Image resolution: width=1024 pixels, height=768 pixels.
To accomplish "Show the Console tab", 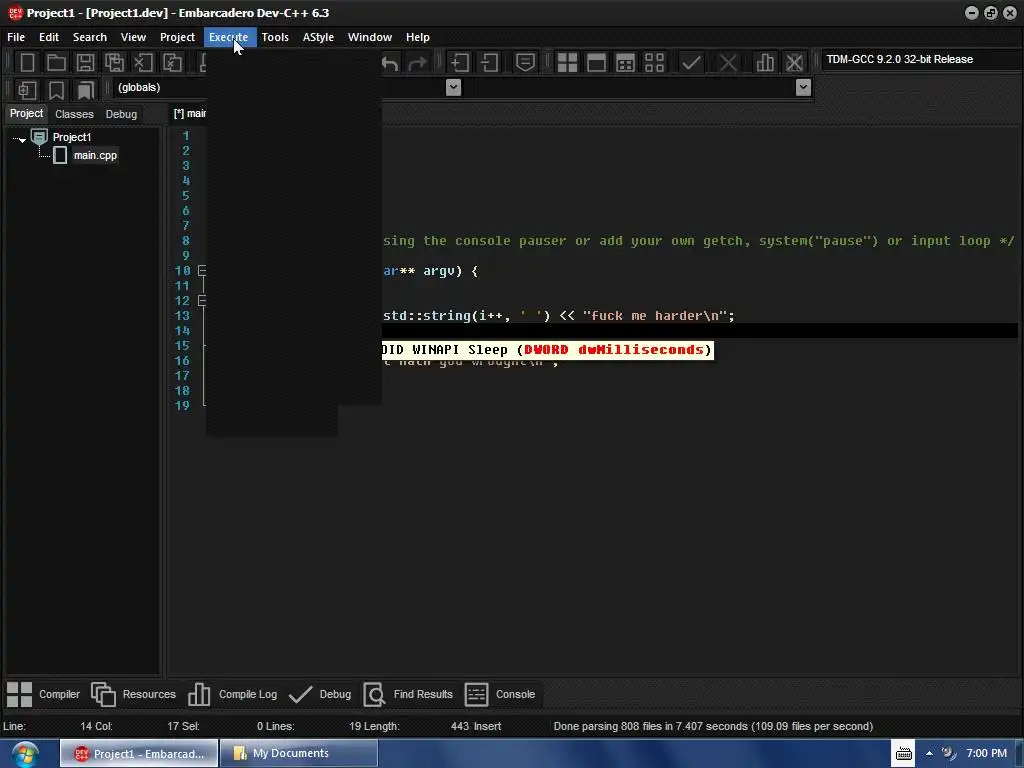I will coord(500,694).
